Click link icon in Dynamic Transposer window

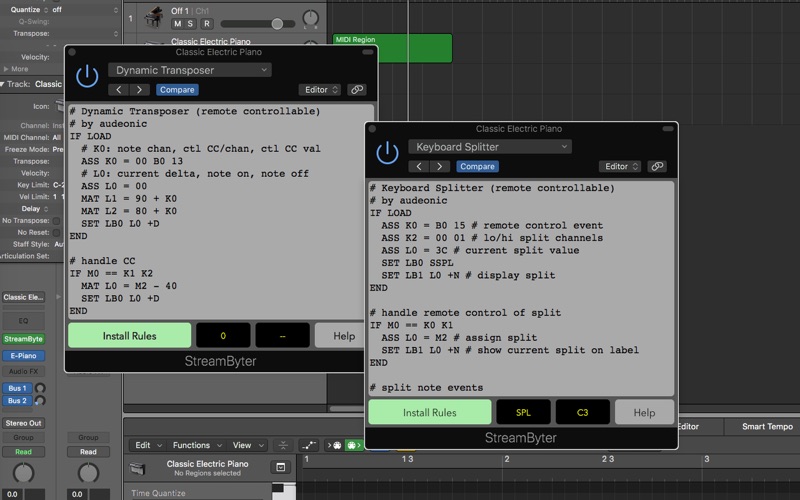(x=357, y=90)
